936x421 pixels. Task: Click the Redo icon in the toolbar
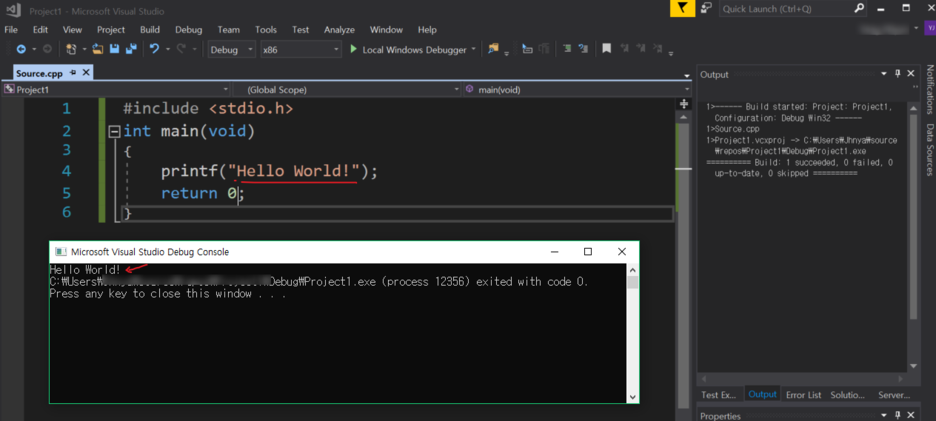(x=181, y=50)
